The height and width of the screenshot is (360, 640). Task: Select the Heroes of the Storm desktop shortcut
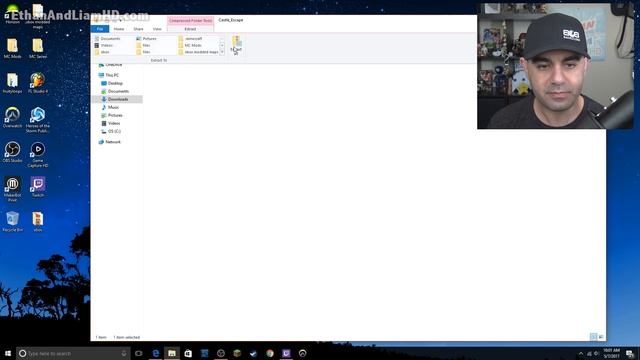point(38,120)
